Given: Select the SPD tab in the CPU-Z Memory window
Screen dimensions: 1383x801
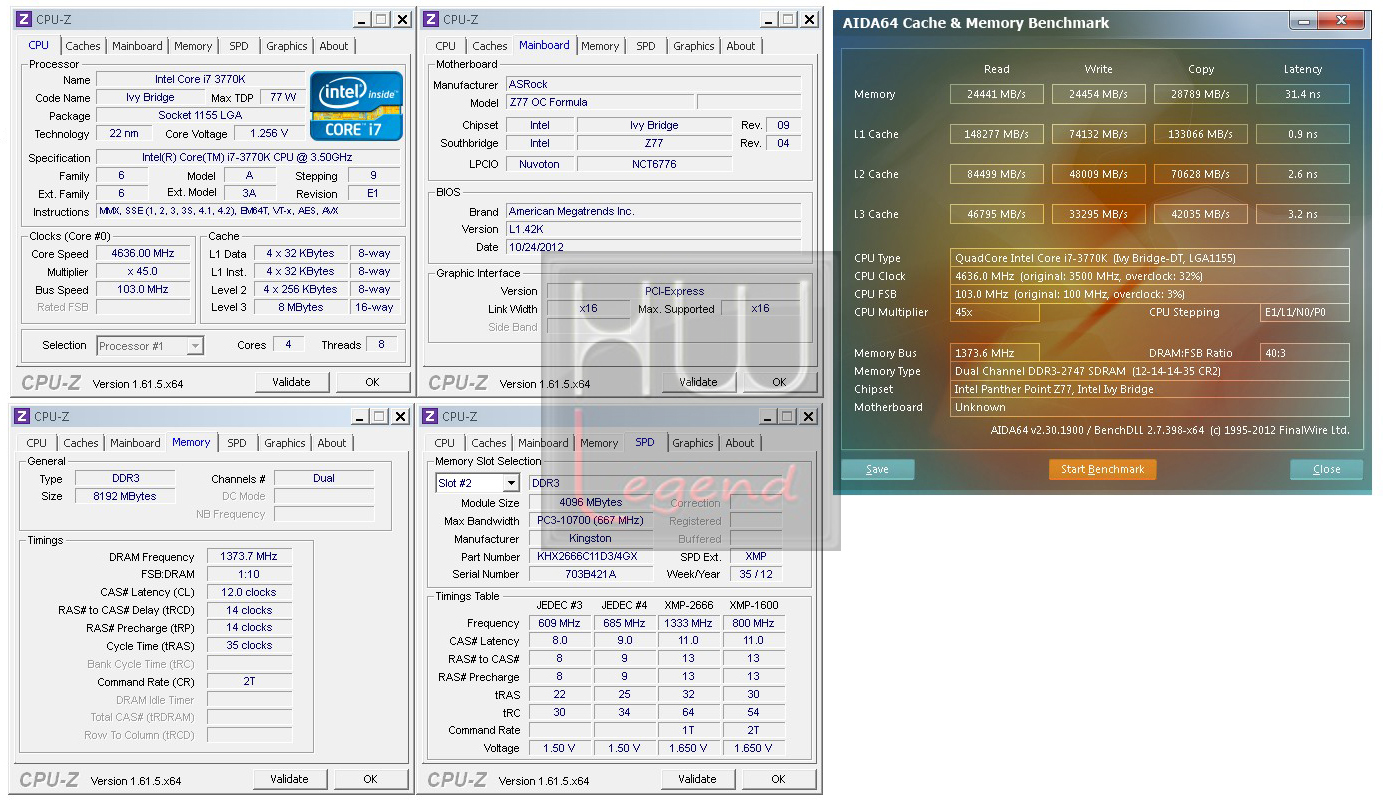Looking at the screenshot, I should (237, 443).
